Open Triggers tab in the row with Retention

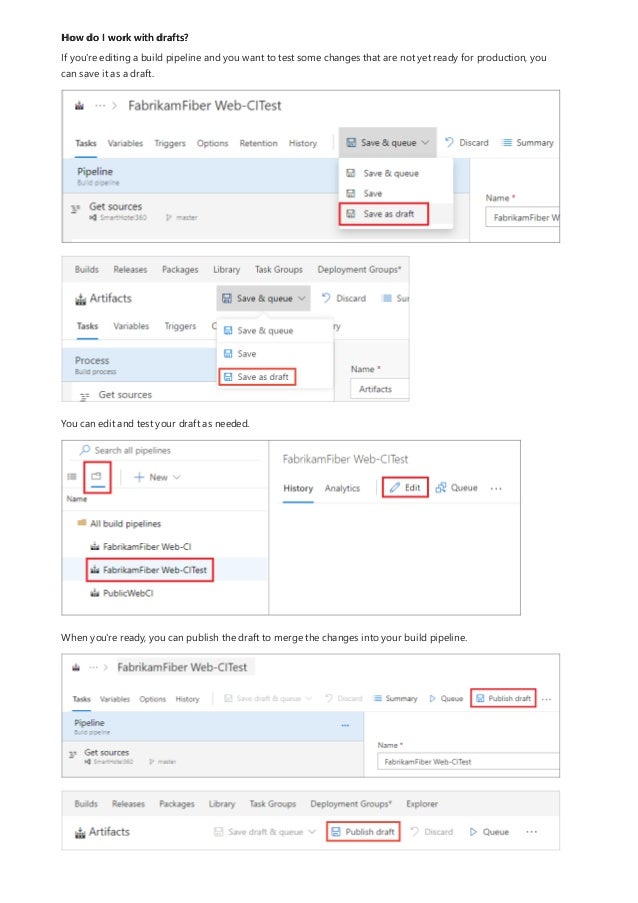pyautogui.click(x=170, y=143)
